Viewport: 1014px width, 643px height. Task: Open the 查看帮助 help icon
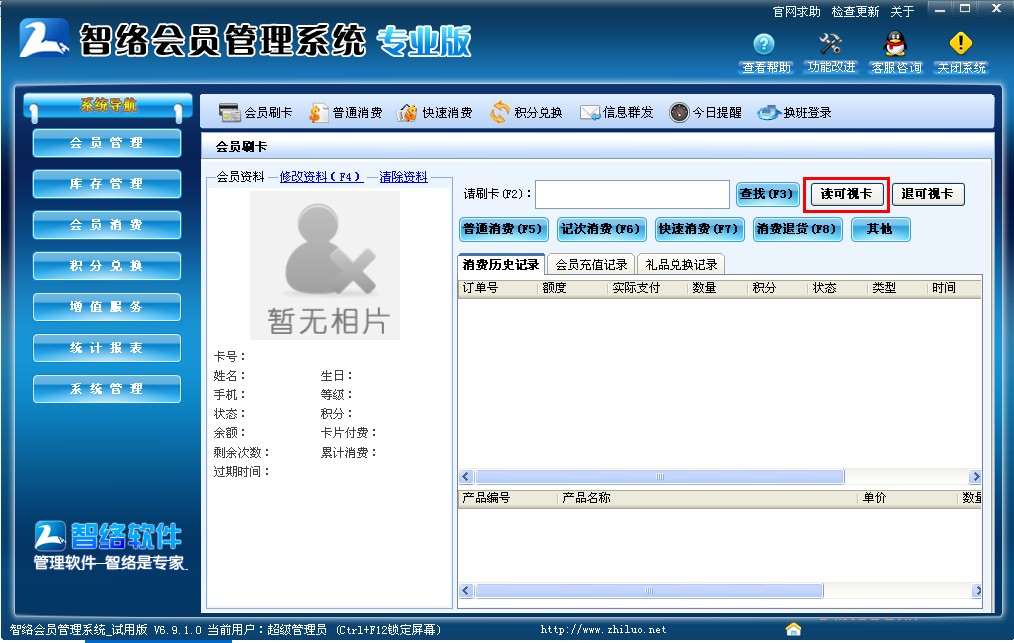pos(764,44)
